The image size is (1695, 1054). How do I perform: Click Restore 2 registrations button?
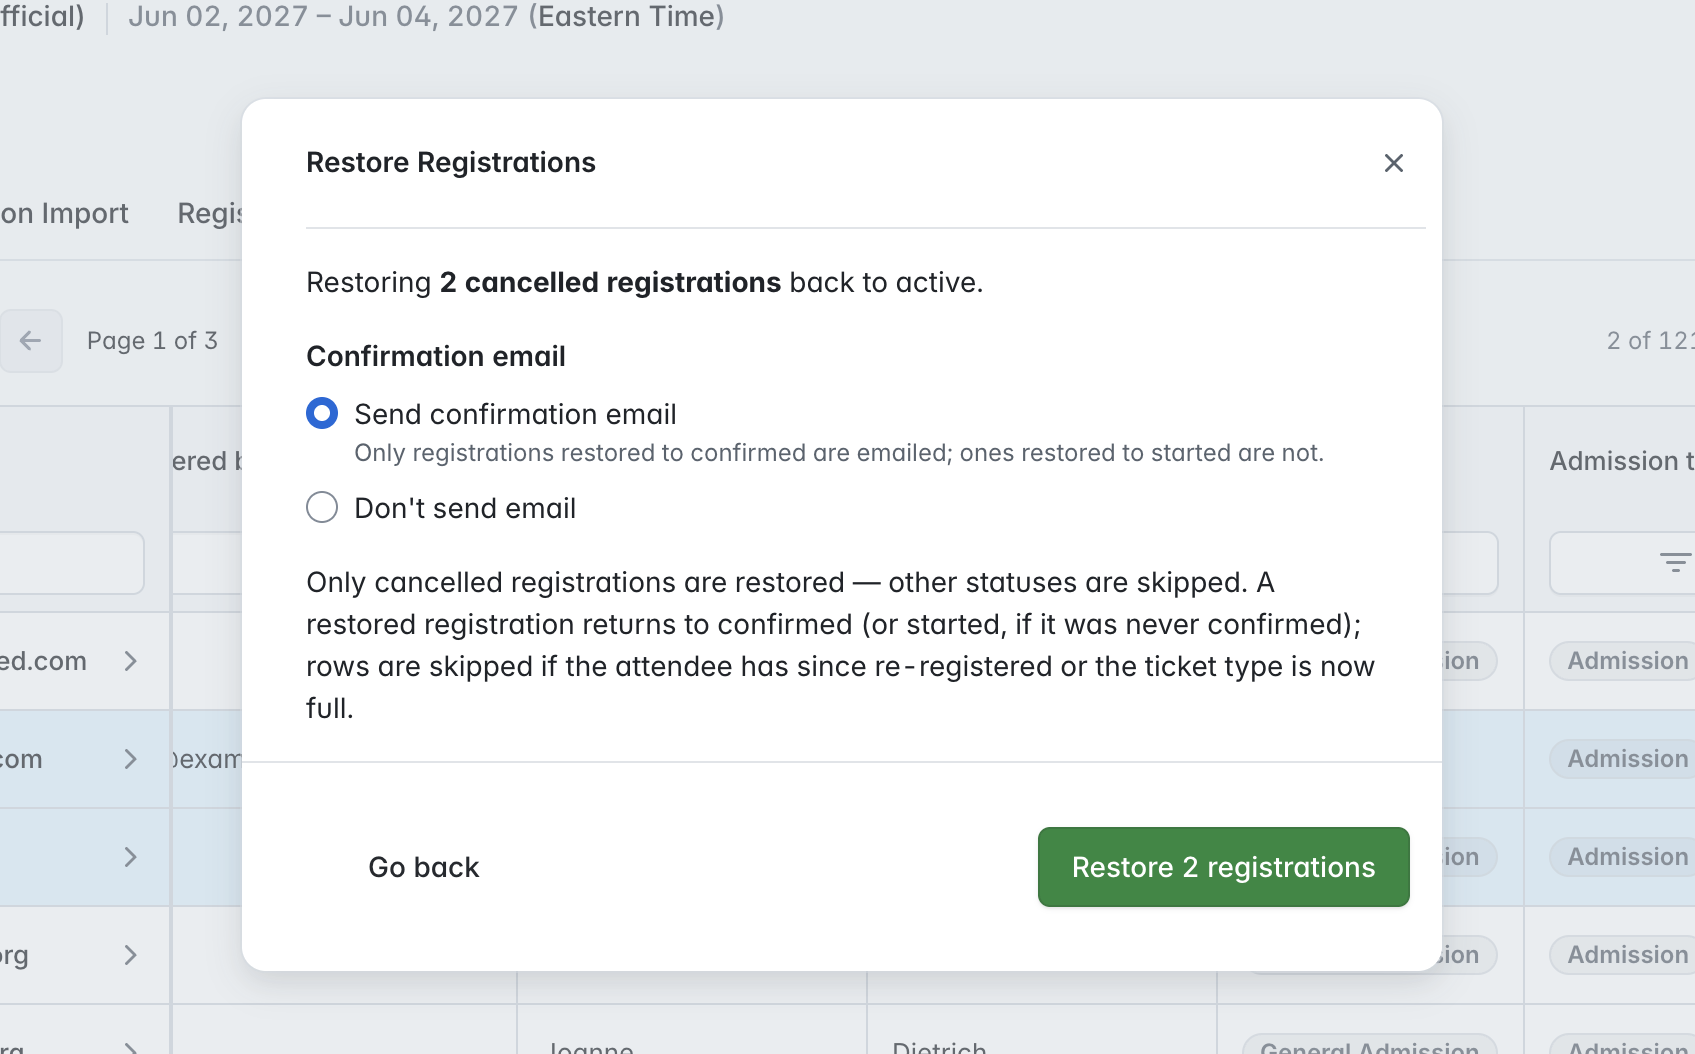(x=1223, y=867)
